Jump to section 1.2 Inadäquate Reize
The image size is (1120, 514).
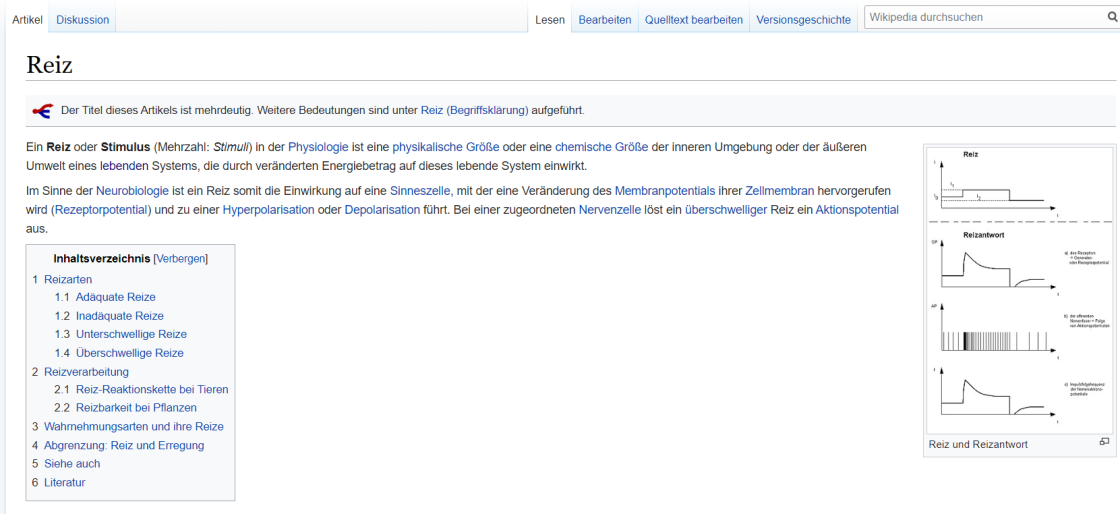click(119, 316)
